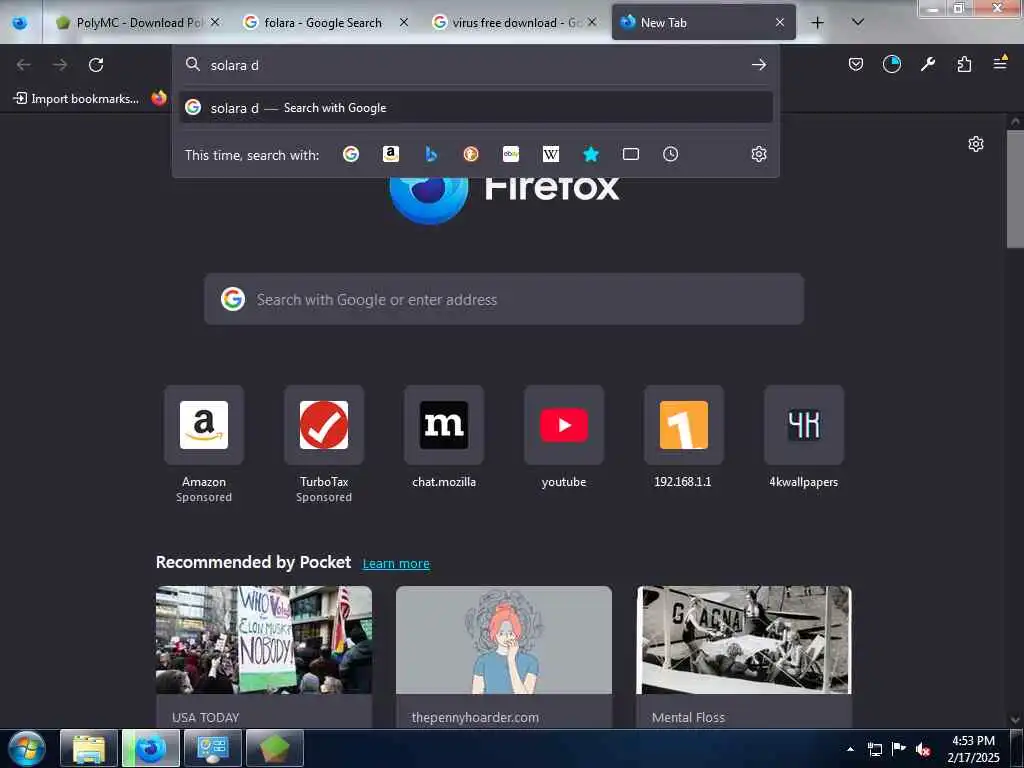Close the virus free download tab
Image resolution: width=1024 pixels, height=768 pixels.
592,23
